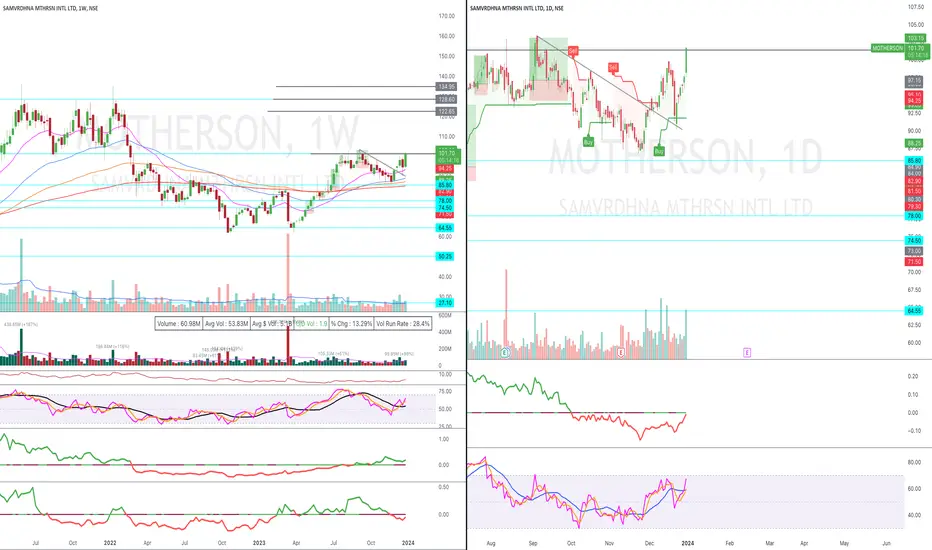Click the Sep label on daily time axis

pyautogui.click(x=533, y=543)
